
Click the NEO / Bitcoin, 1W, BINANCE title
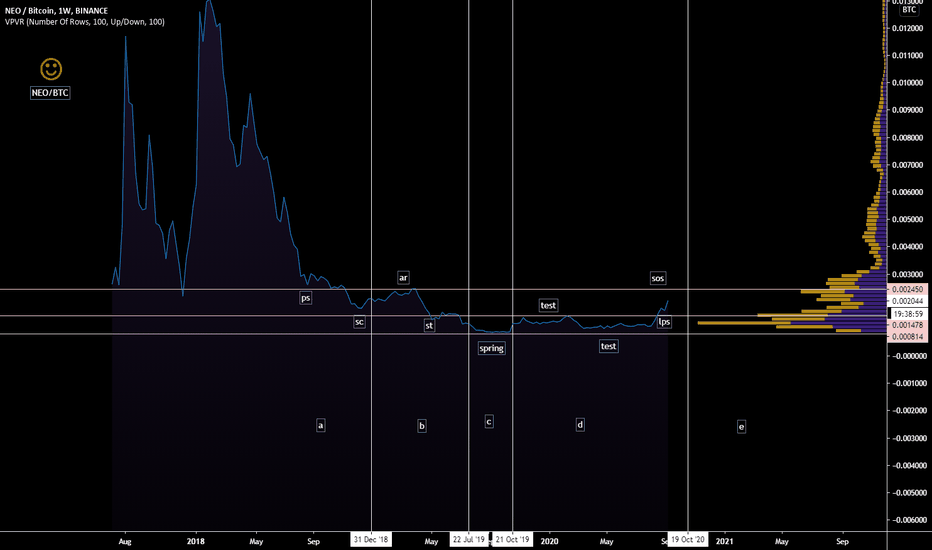pyautogui.click(x=56, y=11)
